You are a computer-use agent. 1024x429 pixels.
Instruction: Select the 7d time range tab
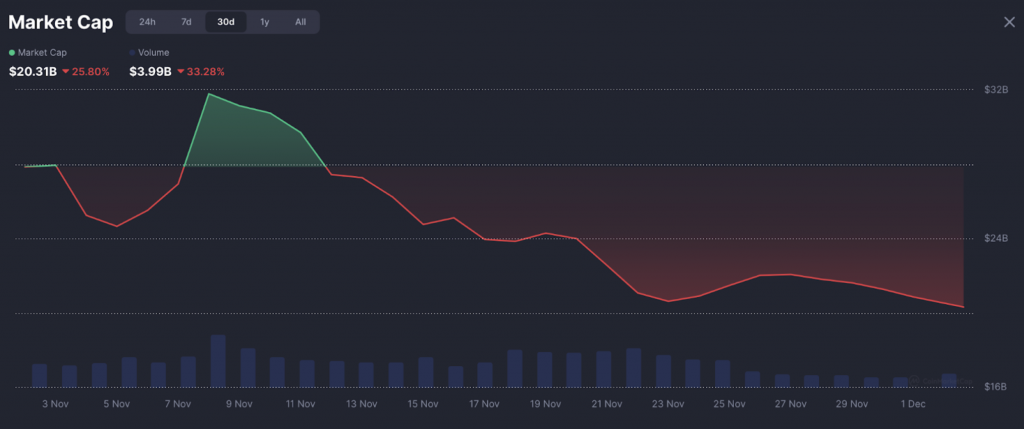click(186, 22)
